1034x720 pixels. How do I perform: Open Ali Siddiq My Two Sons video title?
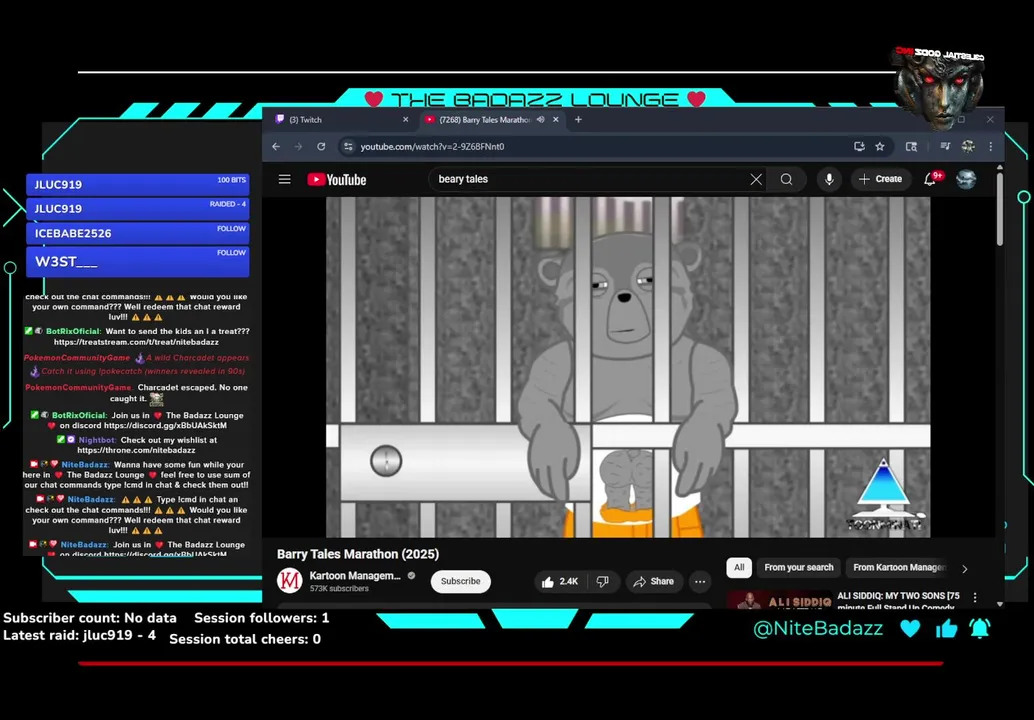pos(898,601)
